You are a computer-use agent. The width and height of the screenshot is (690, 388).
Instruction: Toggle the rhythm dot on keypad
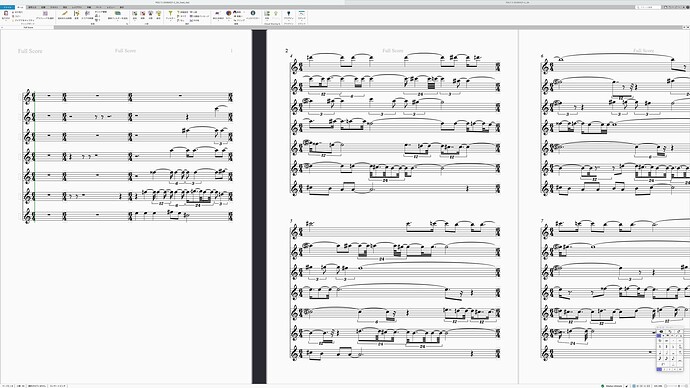coord(673,364)
